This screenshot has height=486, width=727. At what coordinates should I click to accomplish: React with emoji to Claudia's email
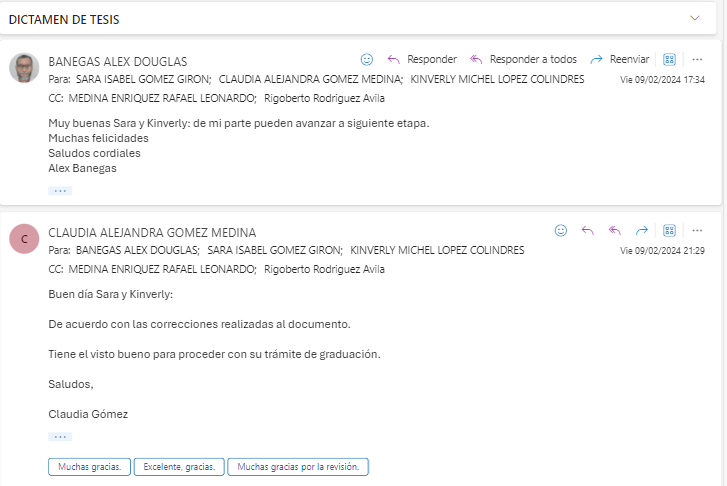point(561,230)
